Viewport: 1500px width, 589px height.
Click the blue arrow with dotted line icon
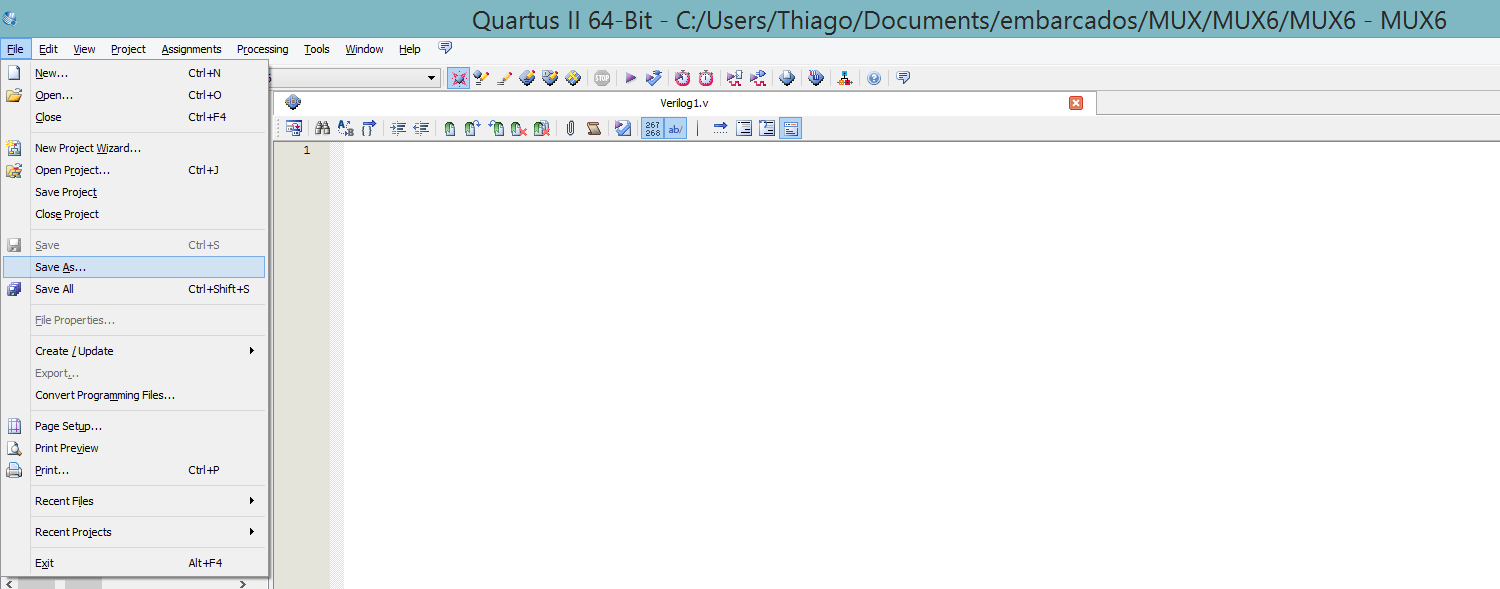click(x=720, y=128)
